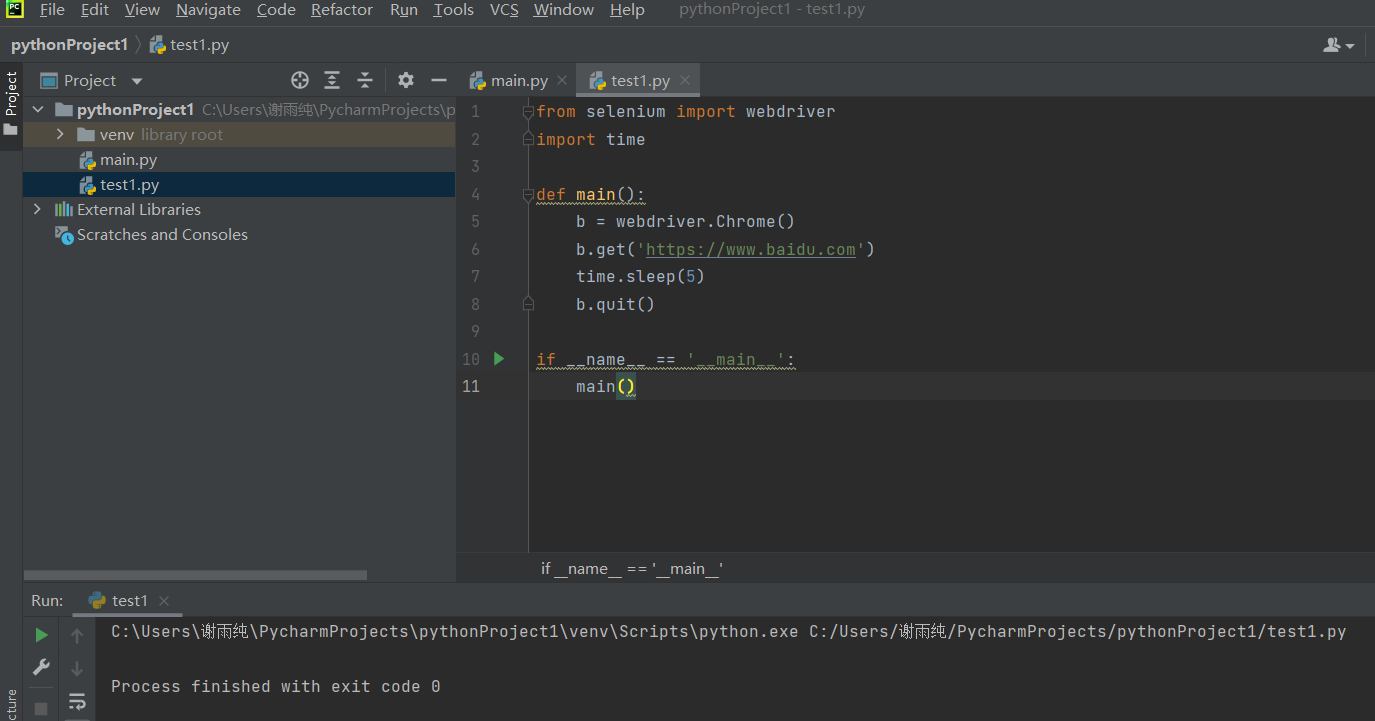
Task: Select Scratches and Consoles
Action: tap(239, 234)
